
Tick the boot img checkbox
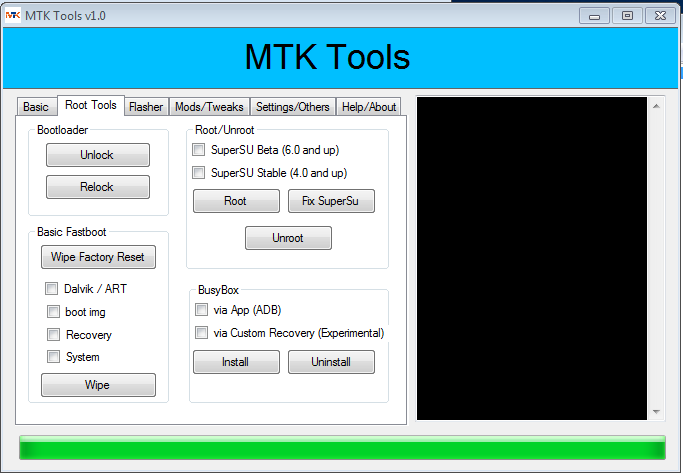click(53, 311)
